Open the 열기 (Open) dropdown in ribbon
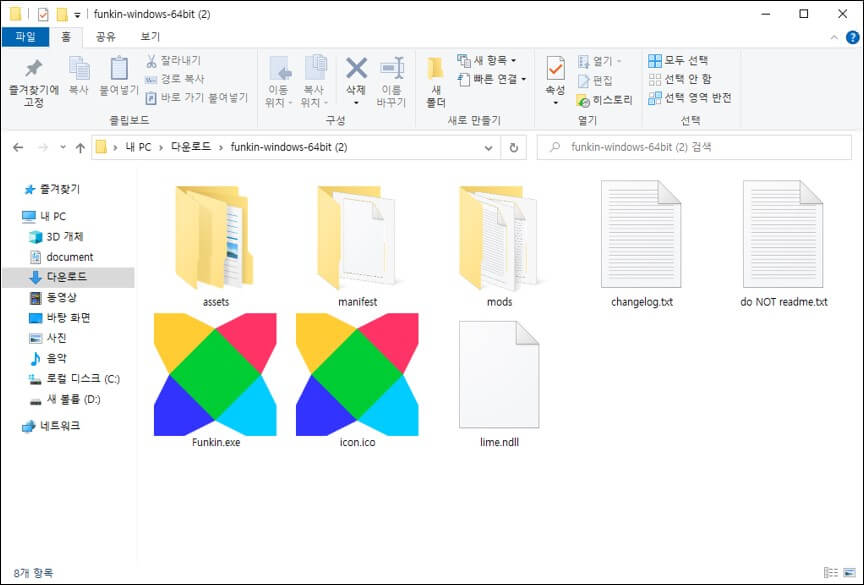The image size is (864, 585). click(x=600, y=61)
